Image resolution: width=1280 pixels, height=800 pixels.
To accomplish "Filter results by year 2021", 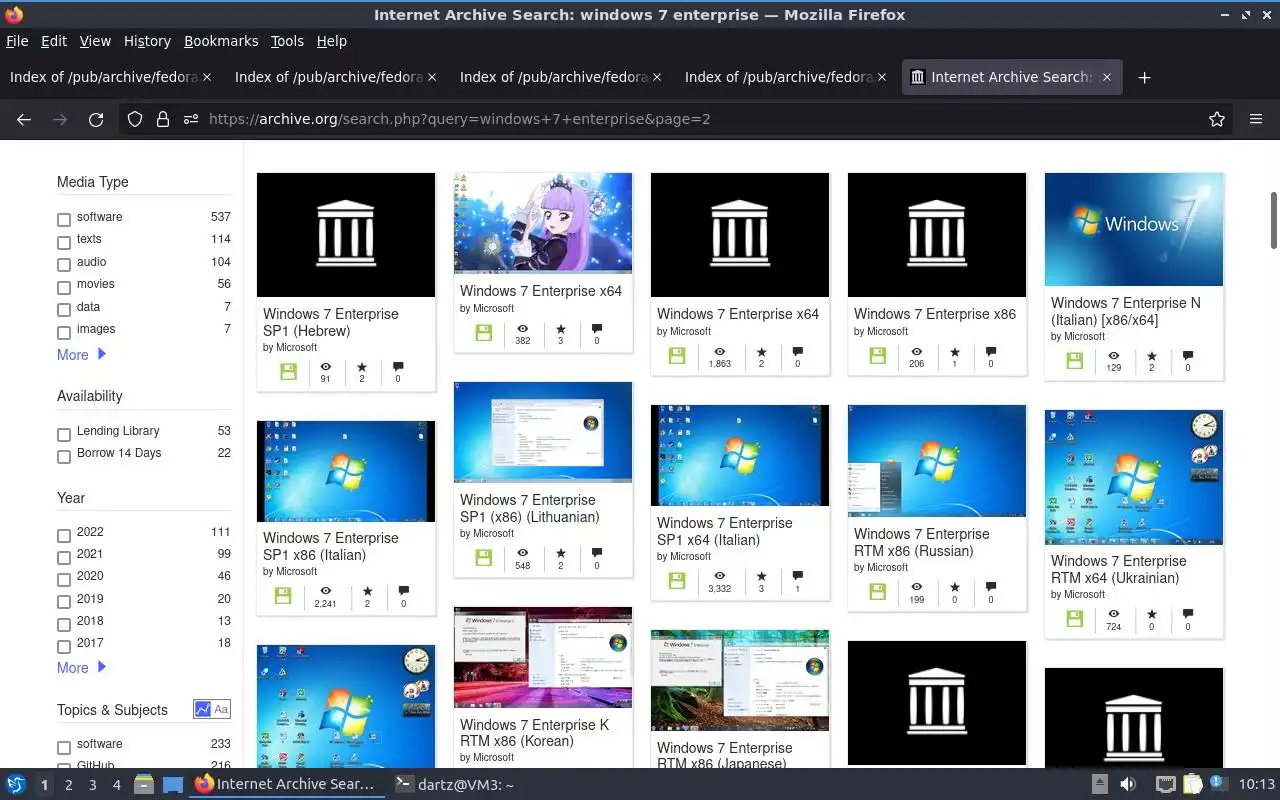I will click(64, 557).
